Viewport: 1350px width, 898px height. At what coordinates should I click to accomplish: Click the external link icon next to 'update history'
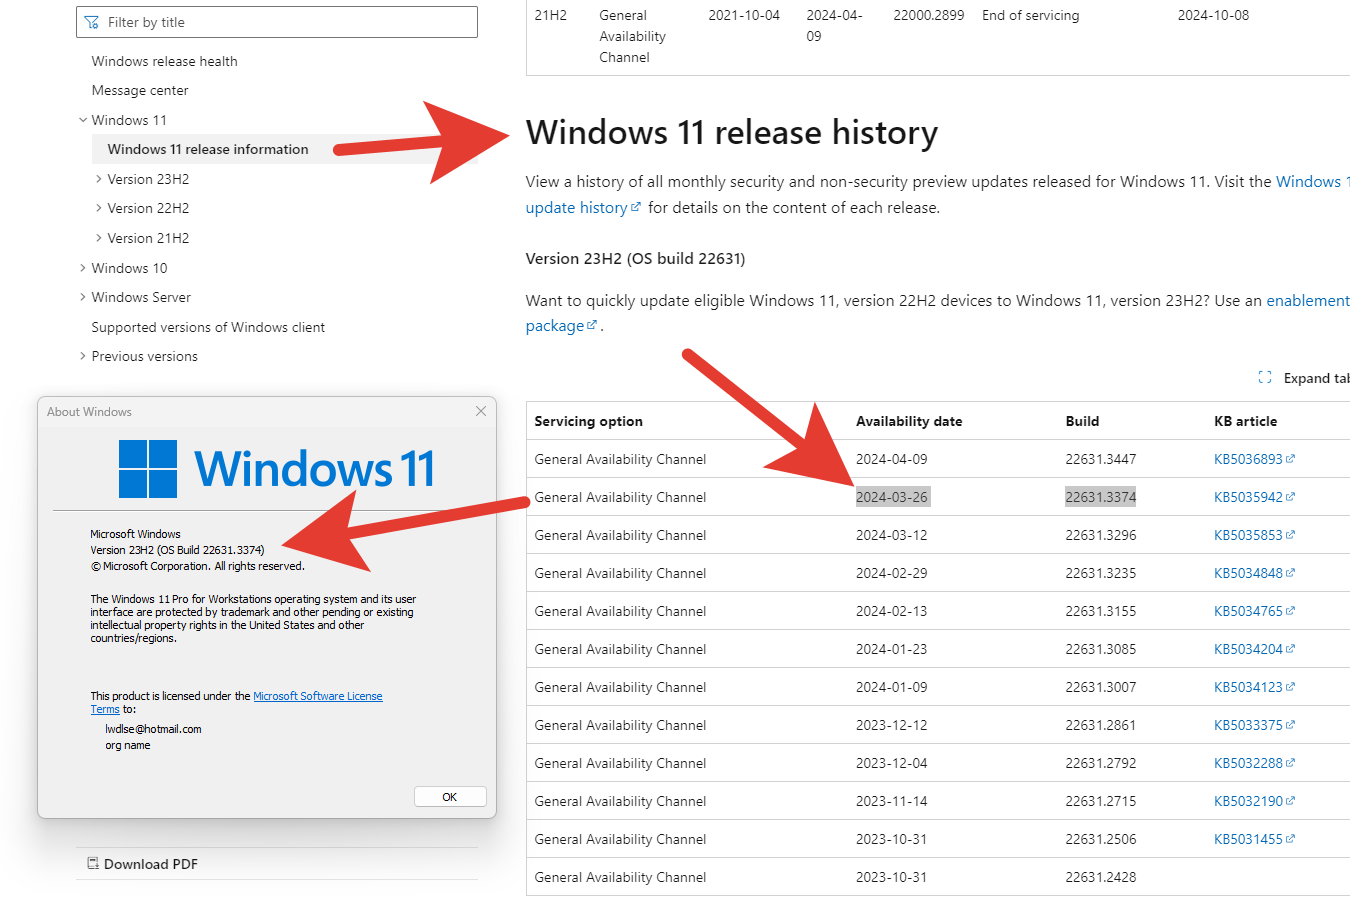point(636,207)
